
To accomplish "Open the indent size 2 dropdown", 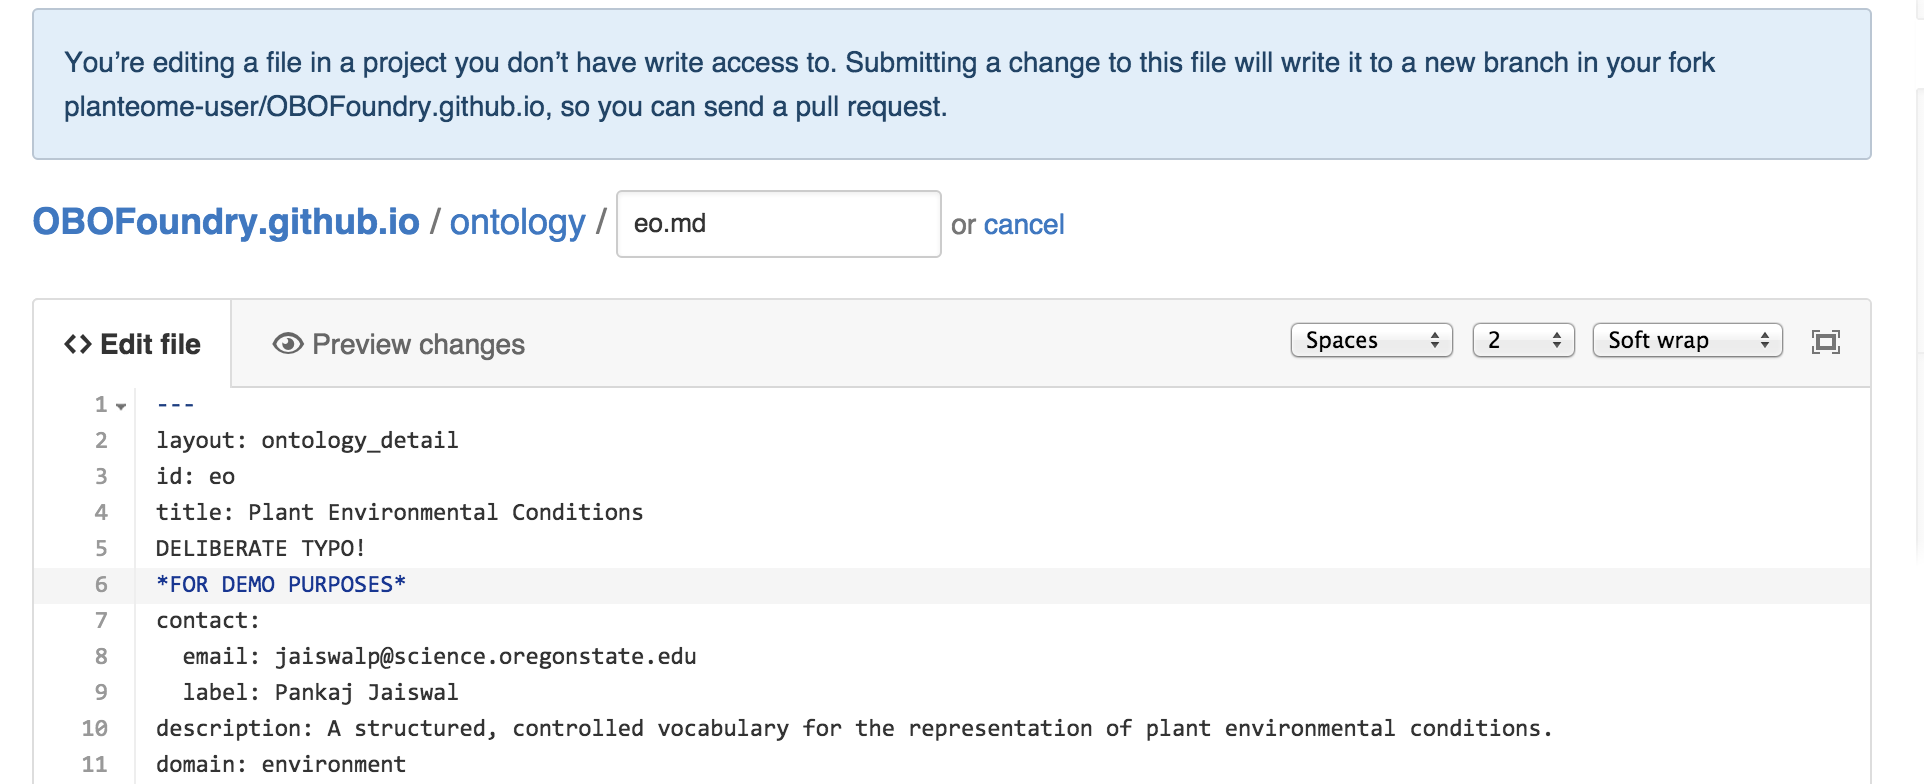I will point(1523,340).
